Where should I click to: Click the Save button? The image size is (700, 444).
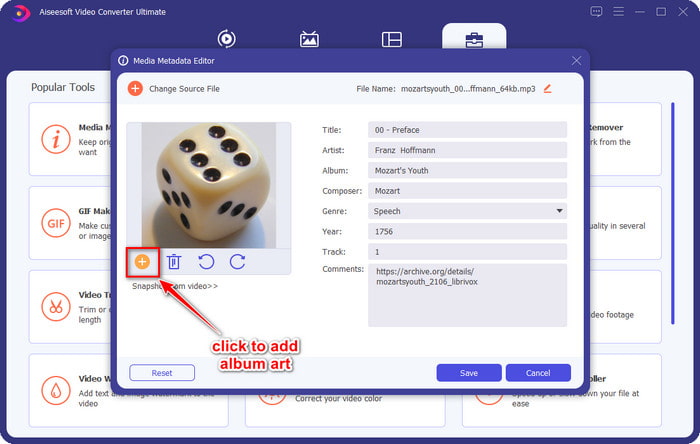pos(469,373)
